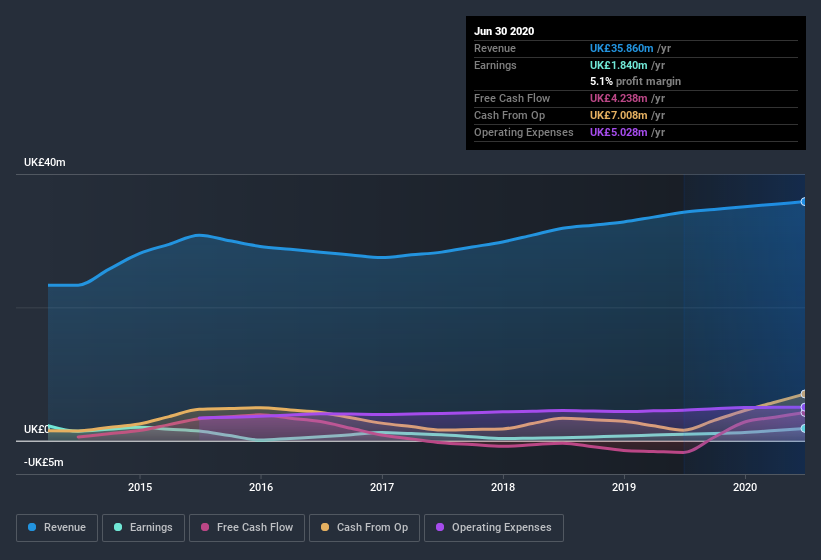Screen dimensions: 821x560
Task: Click the UK£35.860m revenue value
Action: (x=622, y=48)
